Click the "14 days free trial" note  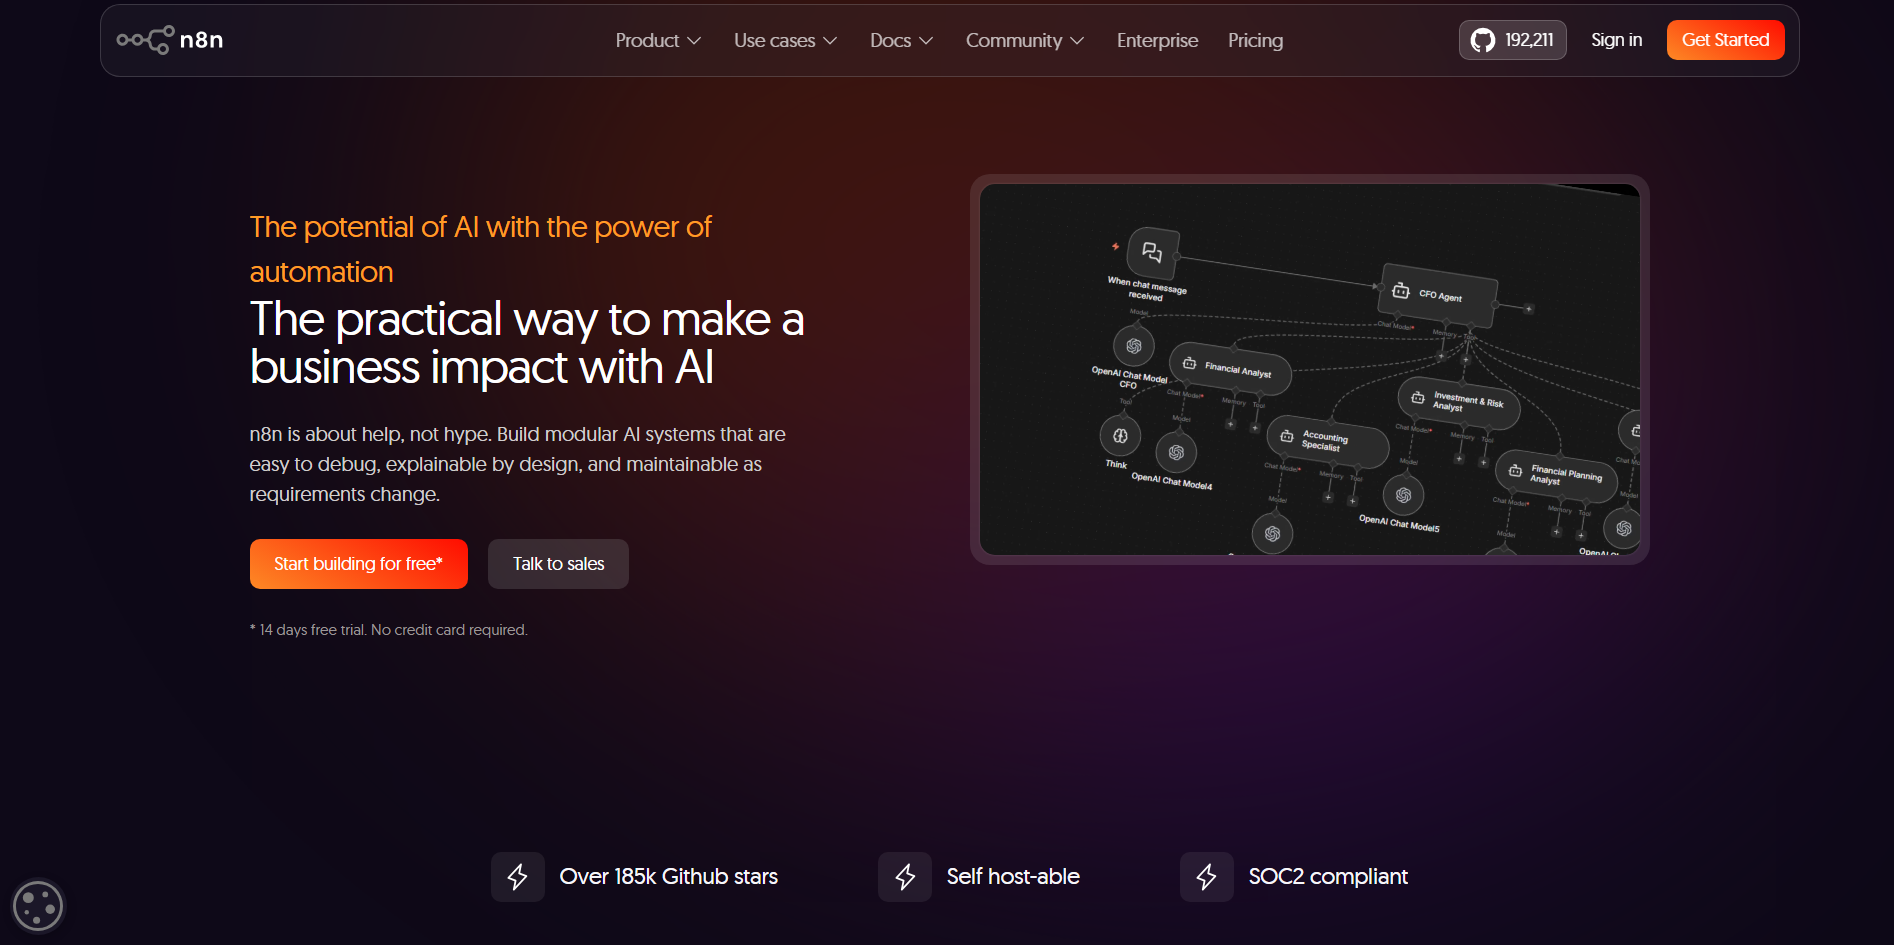(388, 630)
